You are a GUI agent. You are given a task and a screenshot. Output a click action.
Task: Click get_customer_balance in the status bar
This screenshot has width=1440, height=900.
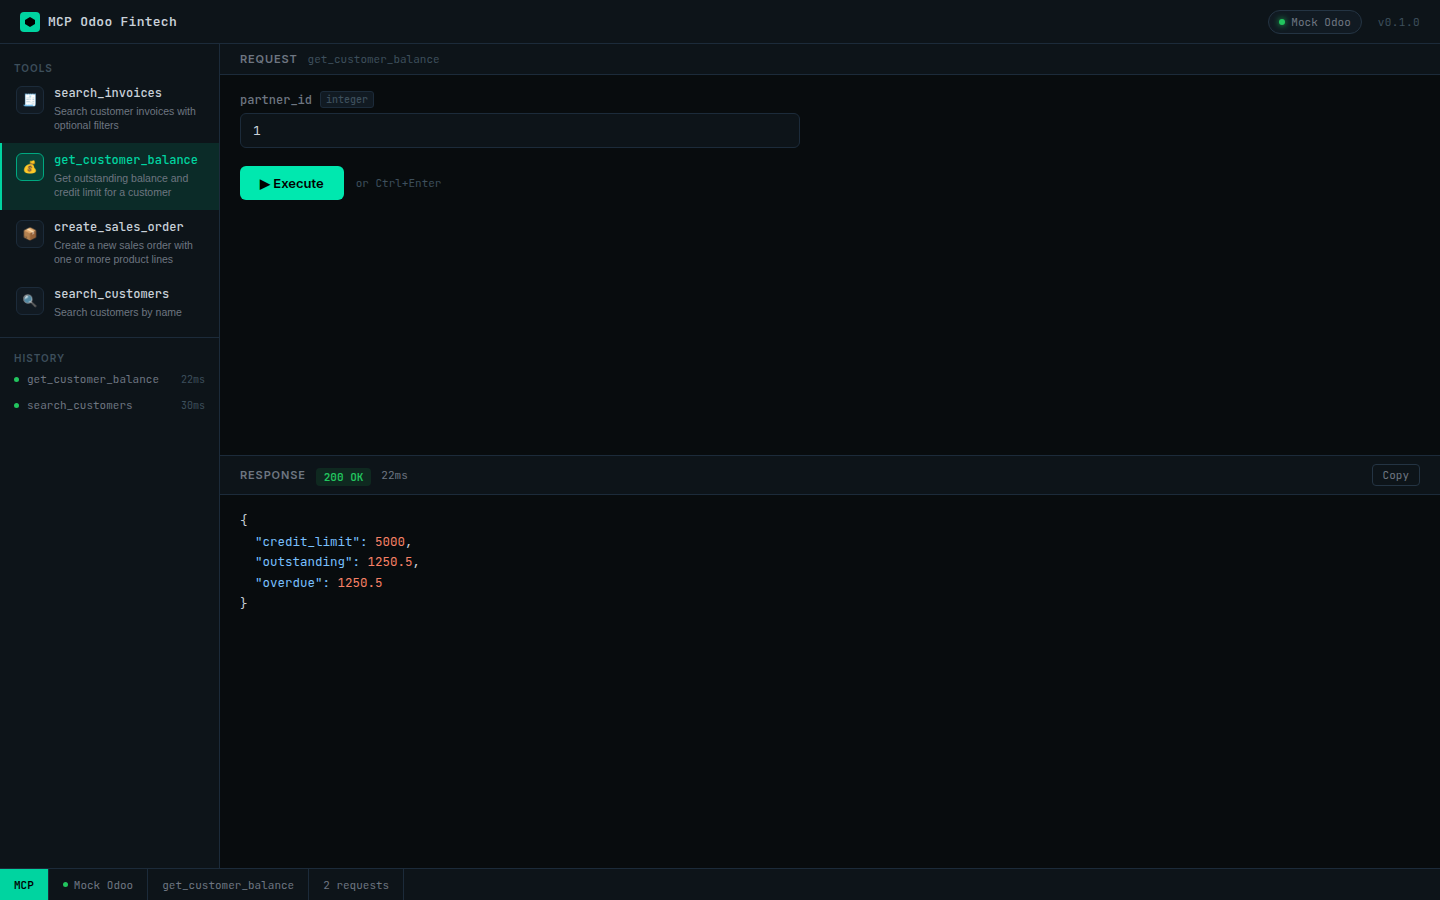point(228,885)
